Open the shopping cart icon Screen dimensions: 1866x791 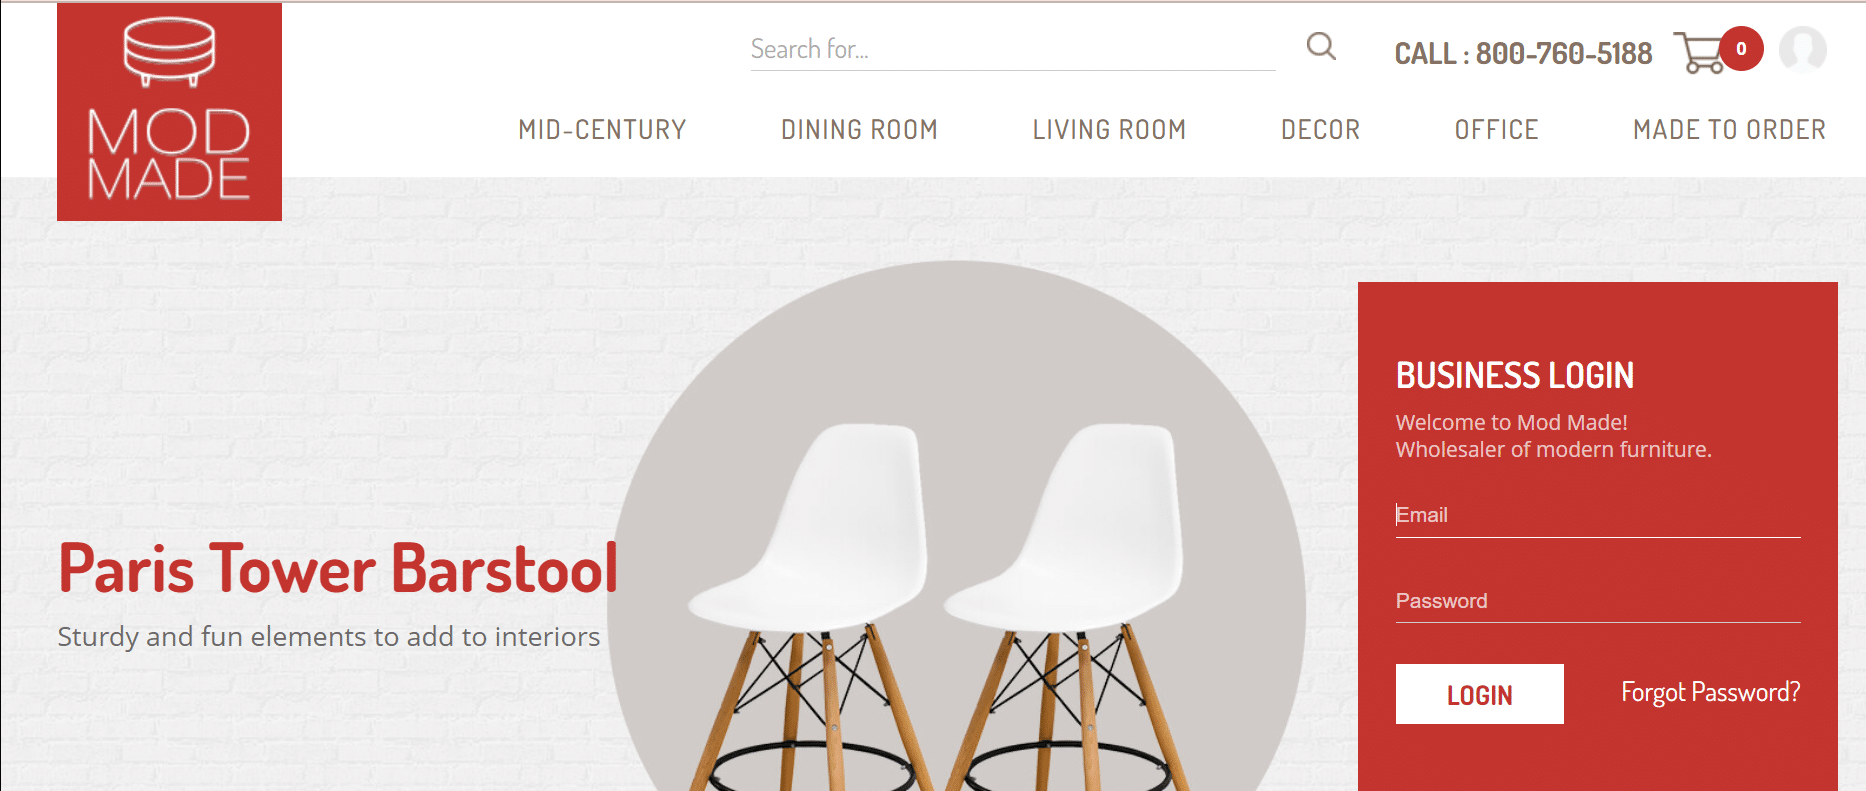(1698, 52)
